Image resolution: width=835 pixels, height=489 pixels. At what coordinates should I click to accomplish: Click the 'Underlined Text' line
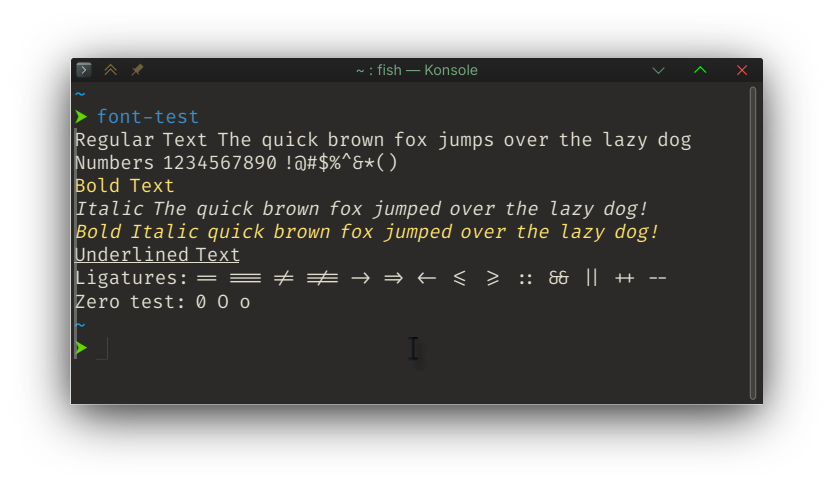pyautogui.click(x=157, y=255)
